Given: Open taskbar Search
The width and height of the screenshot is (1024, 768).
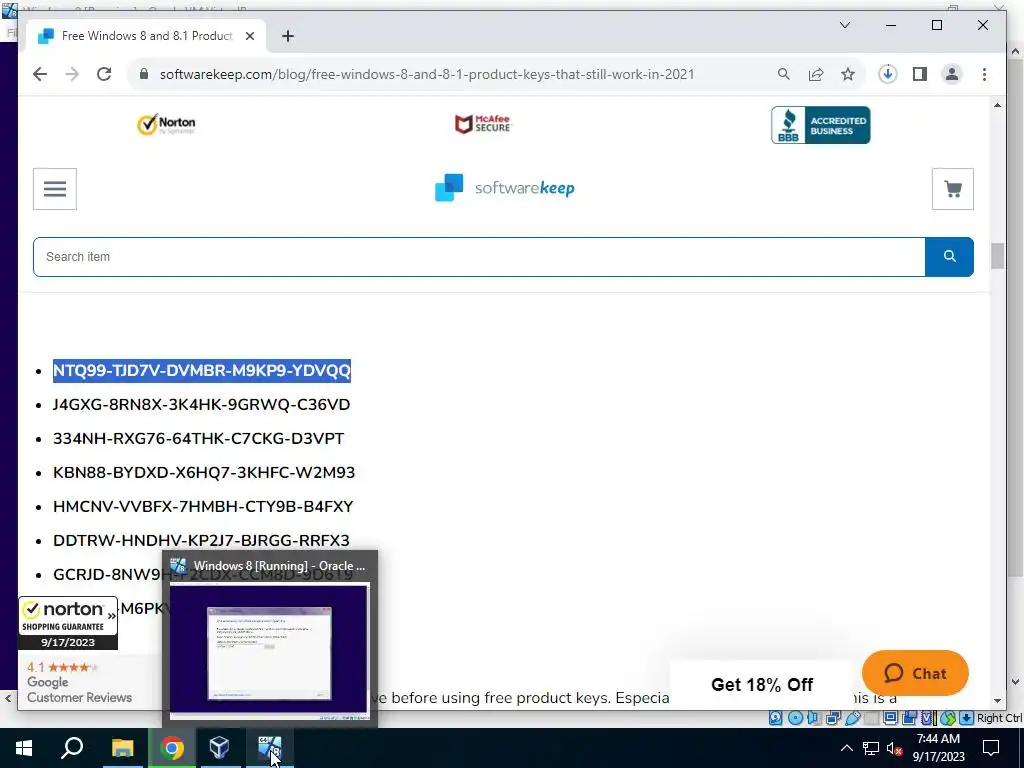Looking at the screenshot, I should tap(72, 748).
